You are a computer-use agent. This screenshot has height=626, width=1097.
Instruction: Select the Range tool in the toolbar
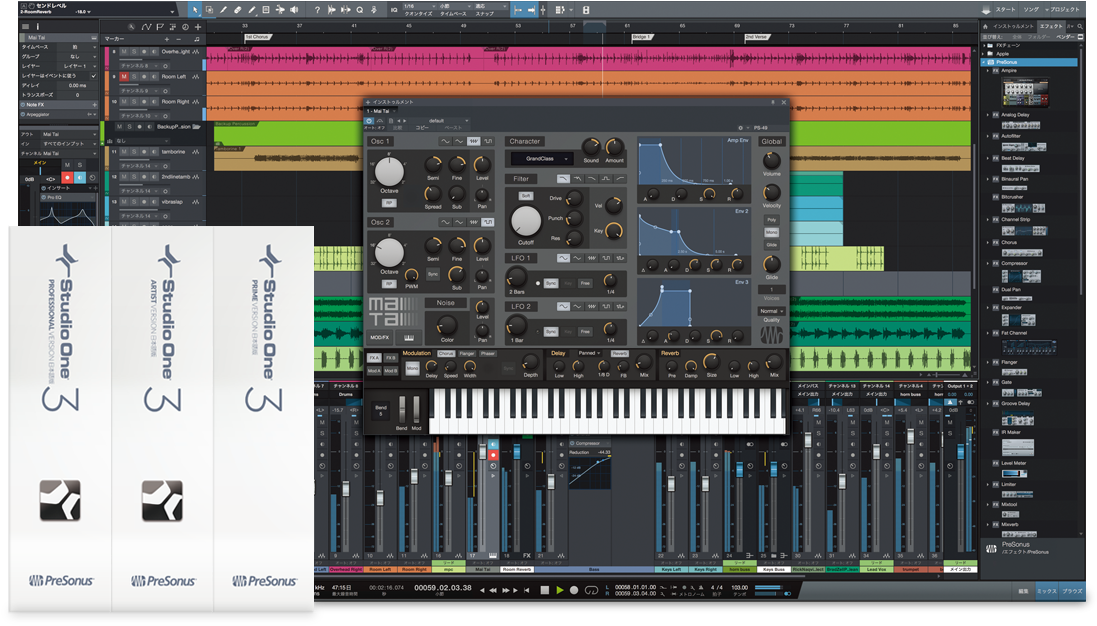click(209, 10)
